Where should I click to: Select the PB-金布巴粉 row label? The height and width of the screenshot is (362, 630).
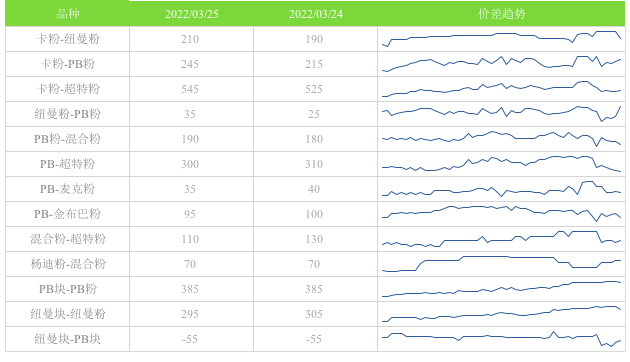click(x=68, y=214)
